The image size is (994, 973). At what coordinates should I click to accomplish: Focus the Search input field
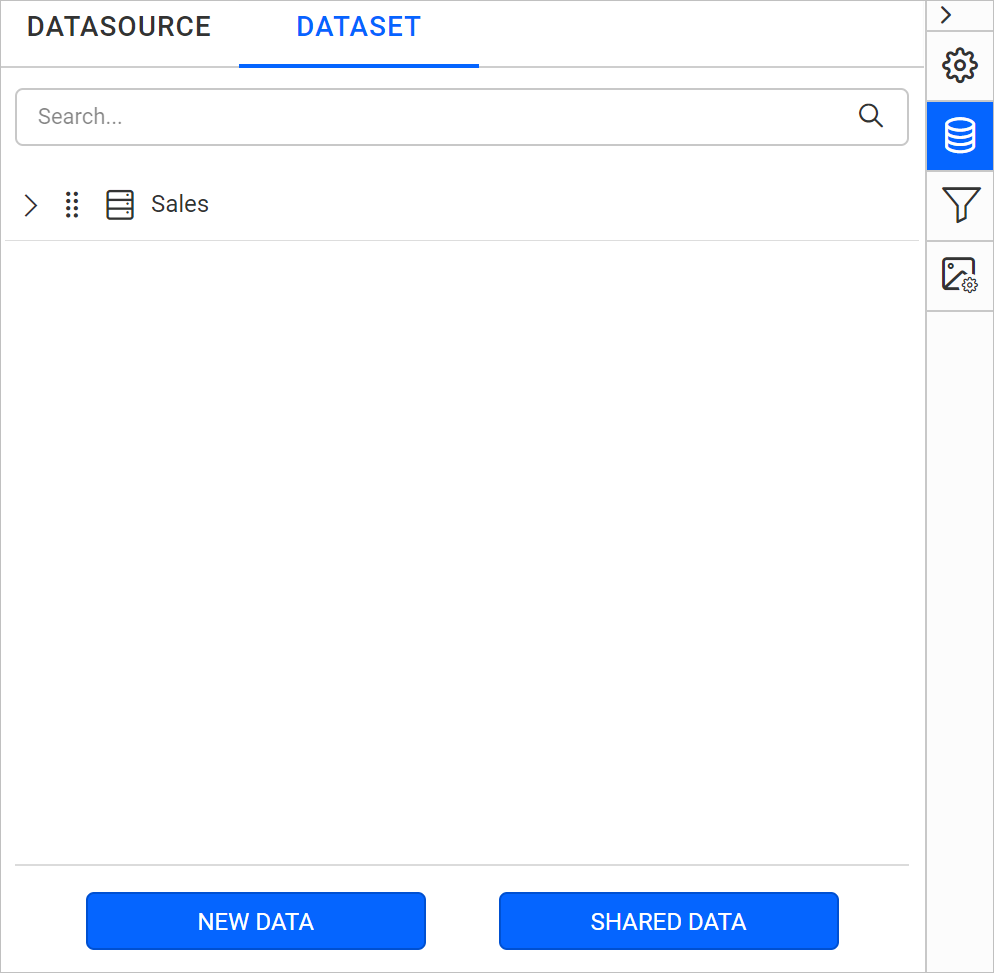pos(462,117)
